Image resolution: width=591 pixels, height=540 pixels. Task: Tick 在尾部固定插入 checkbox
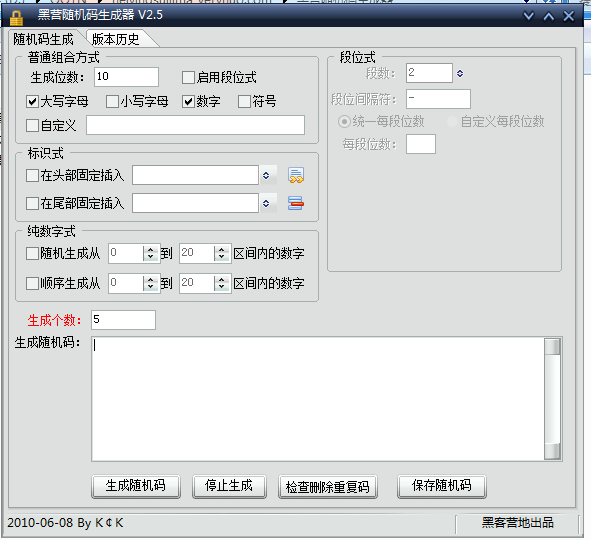click(x=32, y=203)
